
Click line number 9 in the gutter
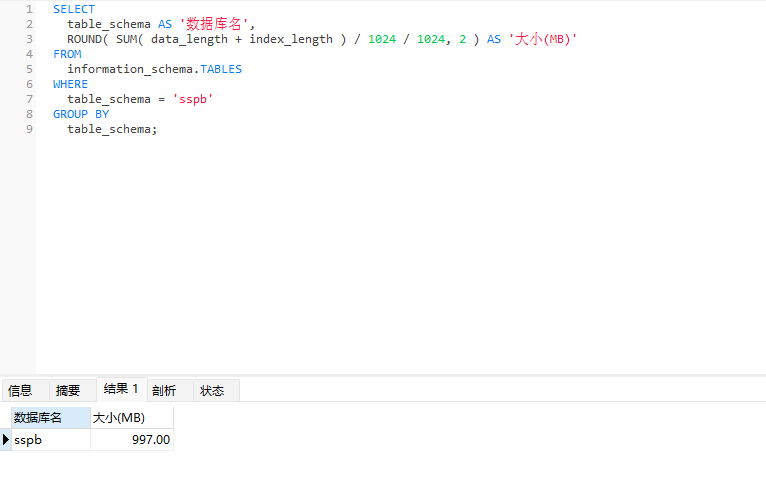tap(29, 129)
